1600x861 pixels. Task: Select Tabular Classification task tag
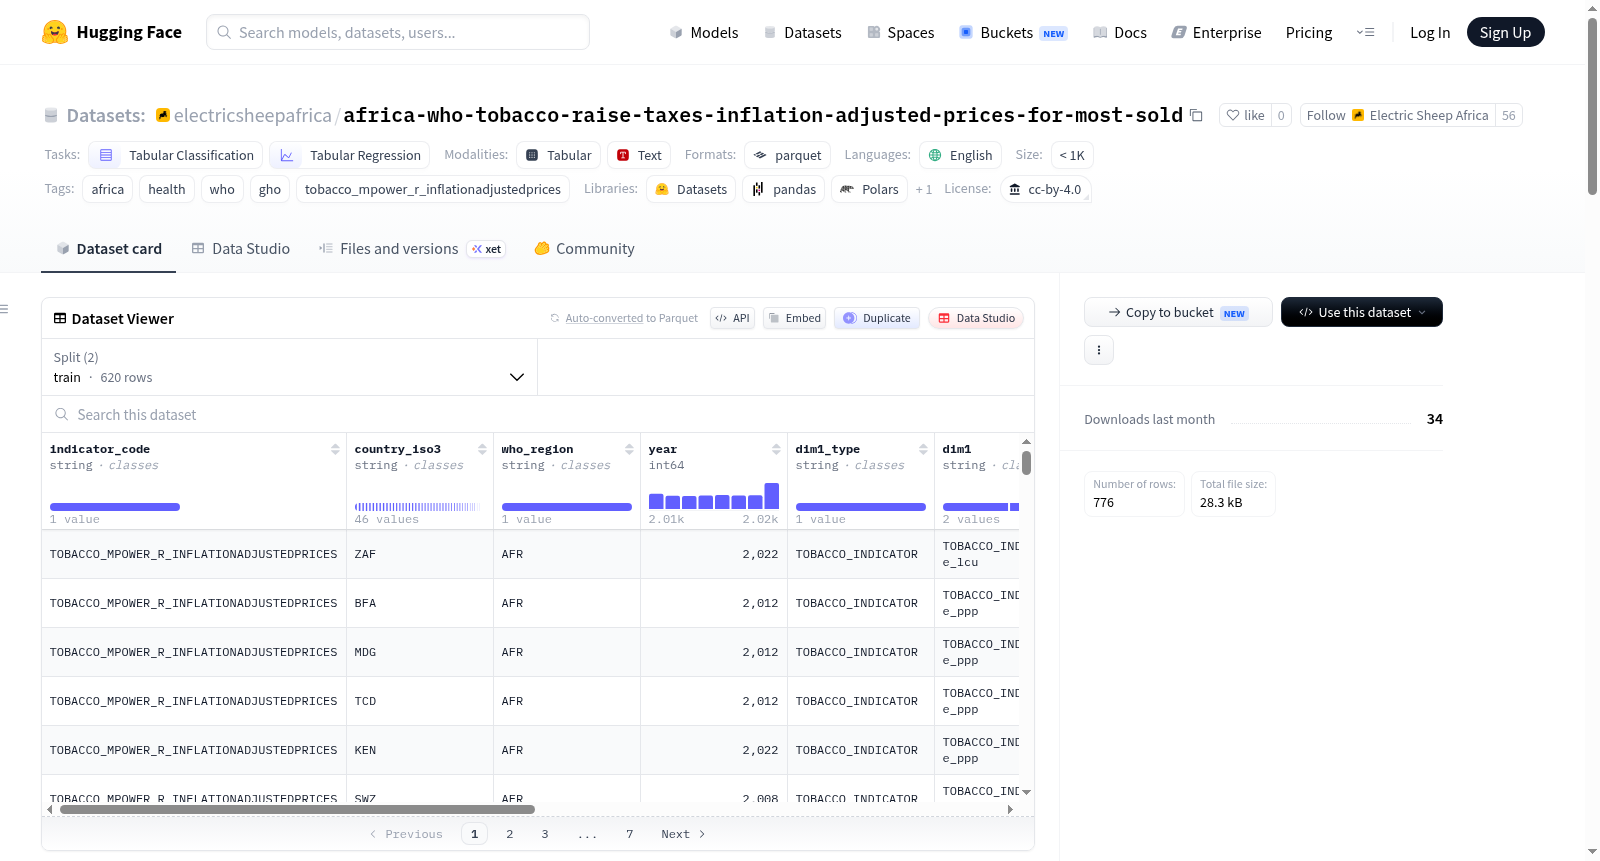176,155
